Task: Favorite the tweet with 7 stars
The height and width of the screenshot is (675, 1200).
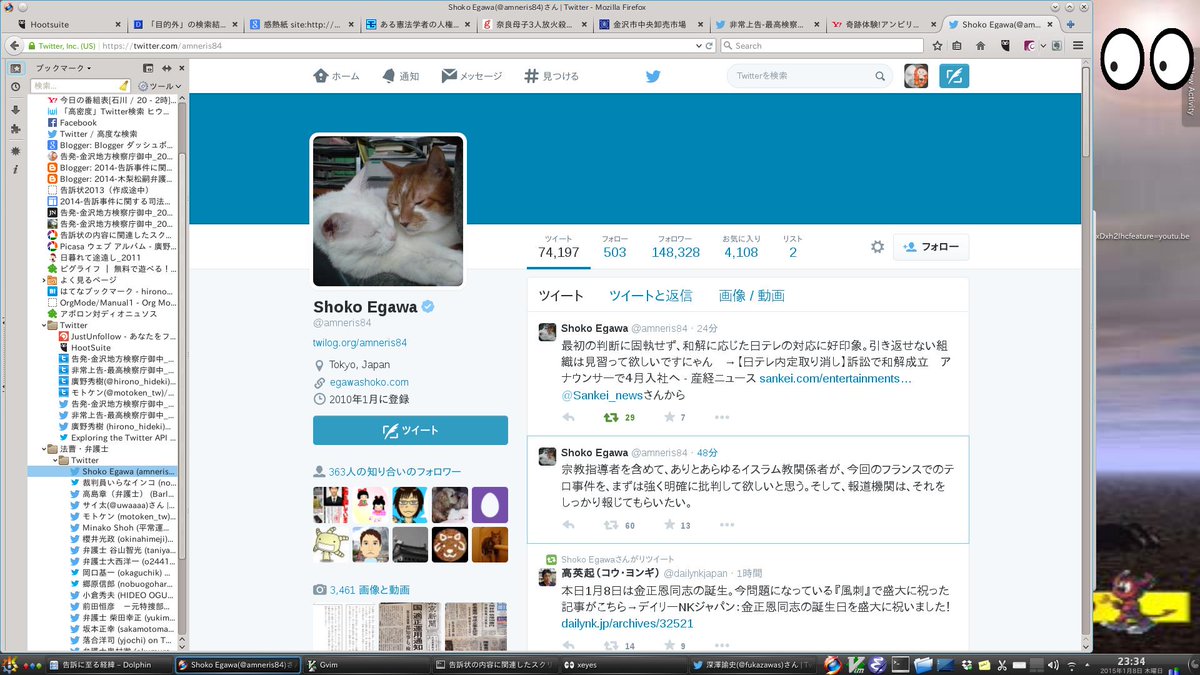Action: click(669, 417)
